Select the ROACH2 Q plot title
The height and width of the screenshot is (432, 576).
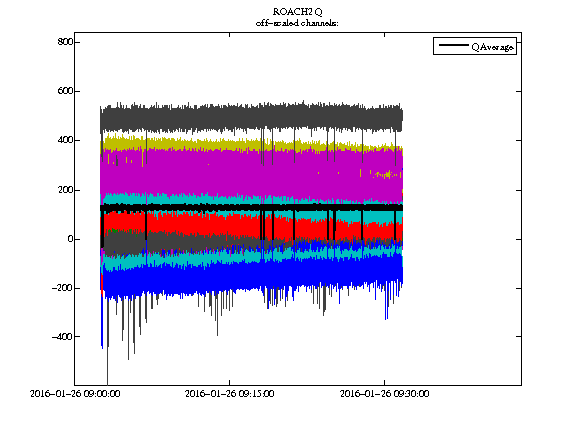298,12
